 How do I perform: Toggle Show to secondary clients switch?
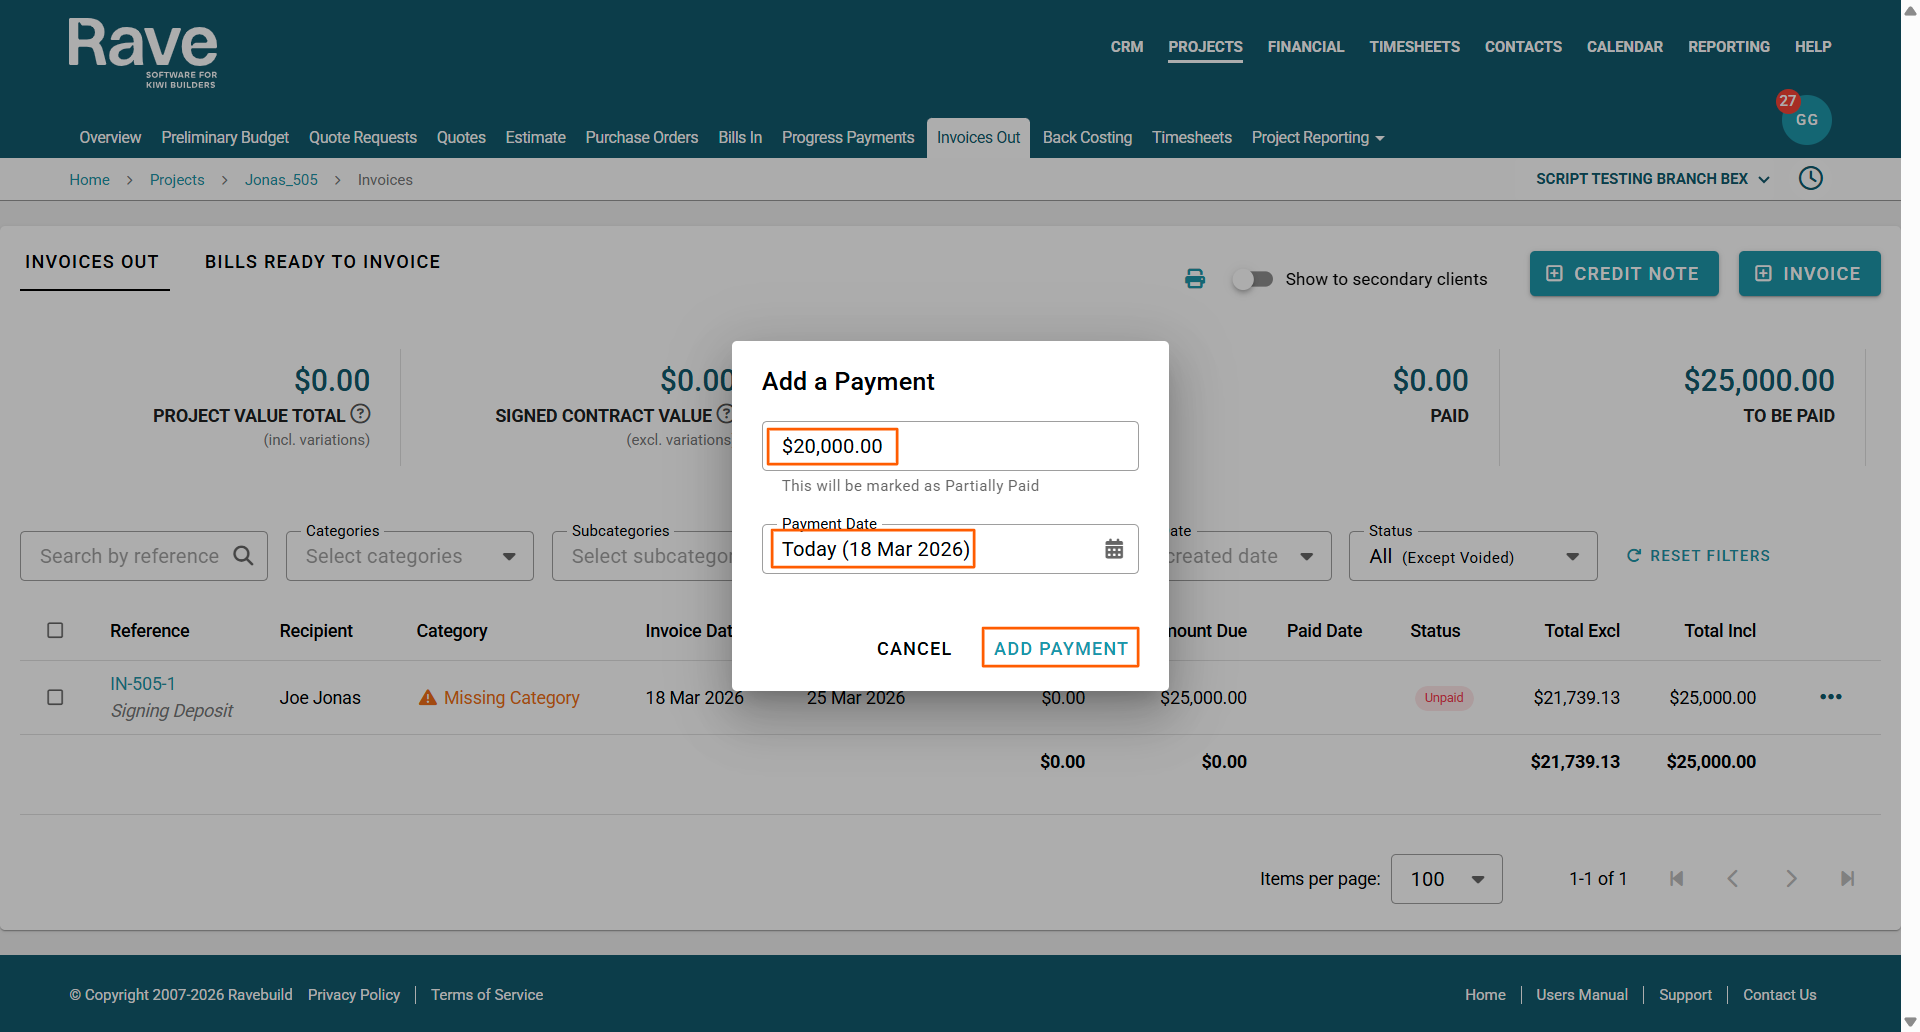click(x=1252, y=279)
